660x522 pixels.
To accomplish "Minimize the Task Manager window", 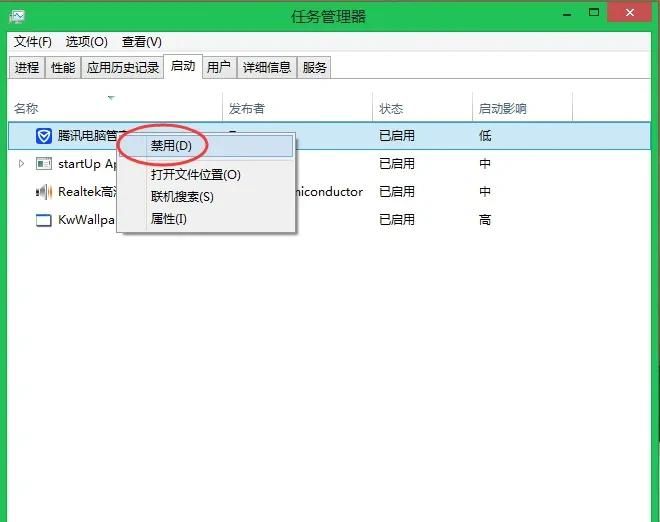I will pos(567,15).
